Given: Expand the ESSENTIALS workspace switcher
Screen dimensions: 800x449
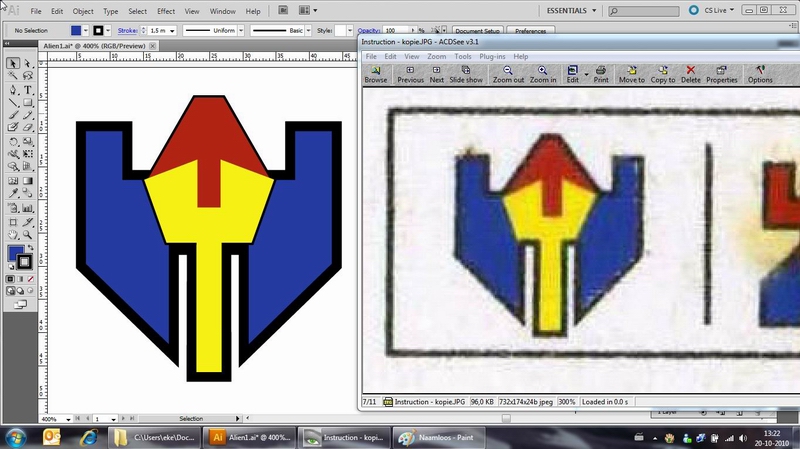Looking at the screenshot, I should click(x=571, y=10).
